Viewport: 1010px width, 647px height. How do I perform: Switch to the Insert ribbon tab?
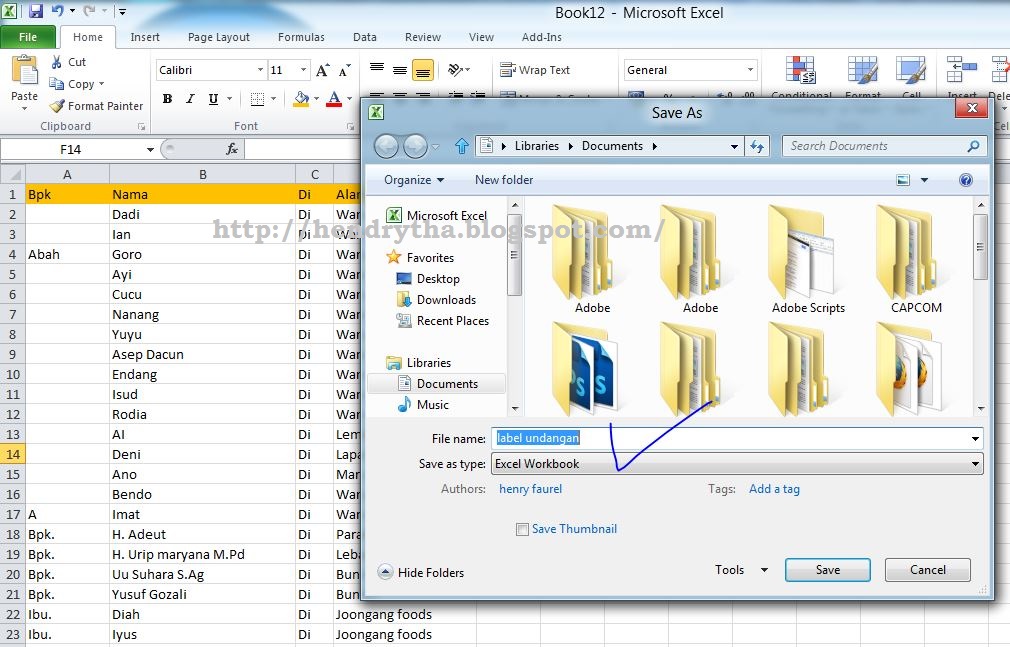(x=145, y=37)
